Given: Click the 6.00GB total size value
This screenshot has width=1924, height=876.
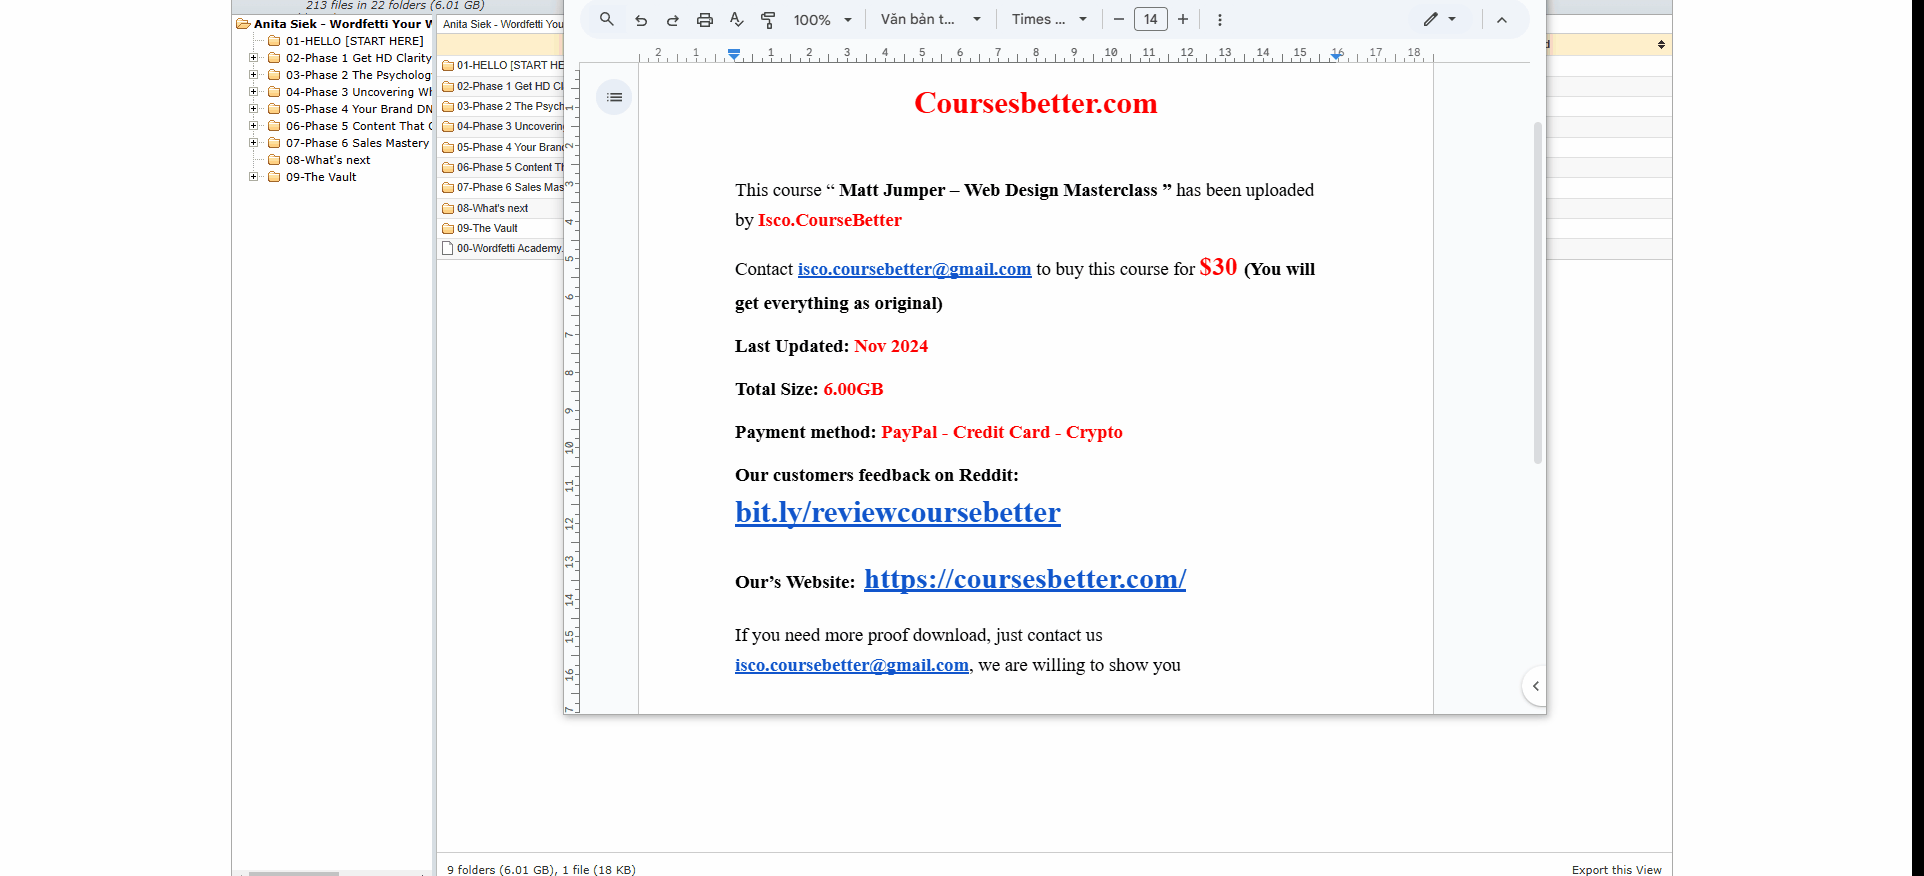Looking at the screenshot, I should (853, 389).
